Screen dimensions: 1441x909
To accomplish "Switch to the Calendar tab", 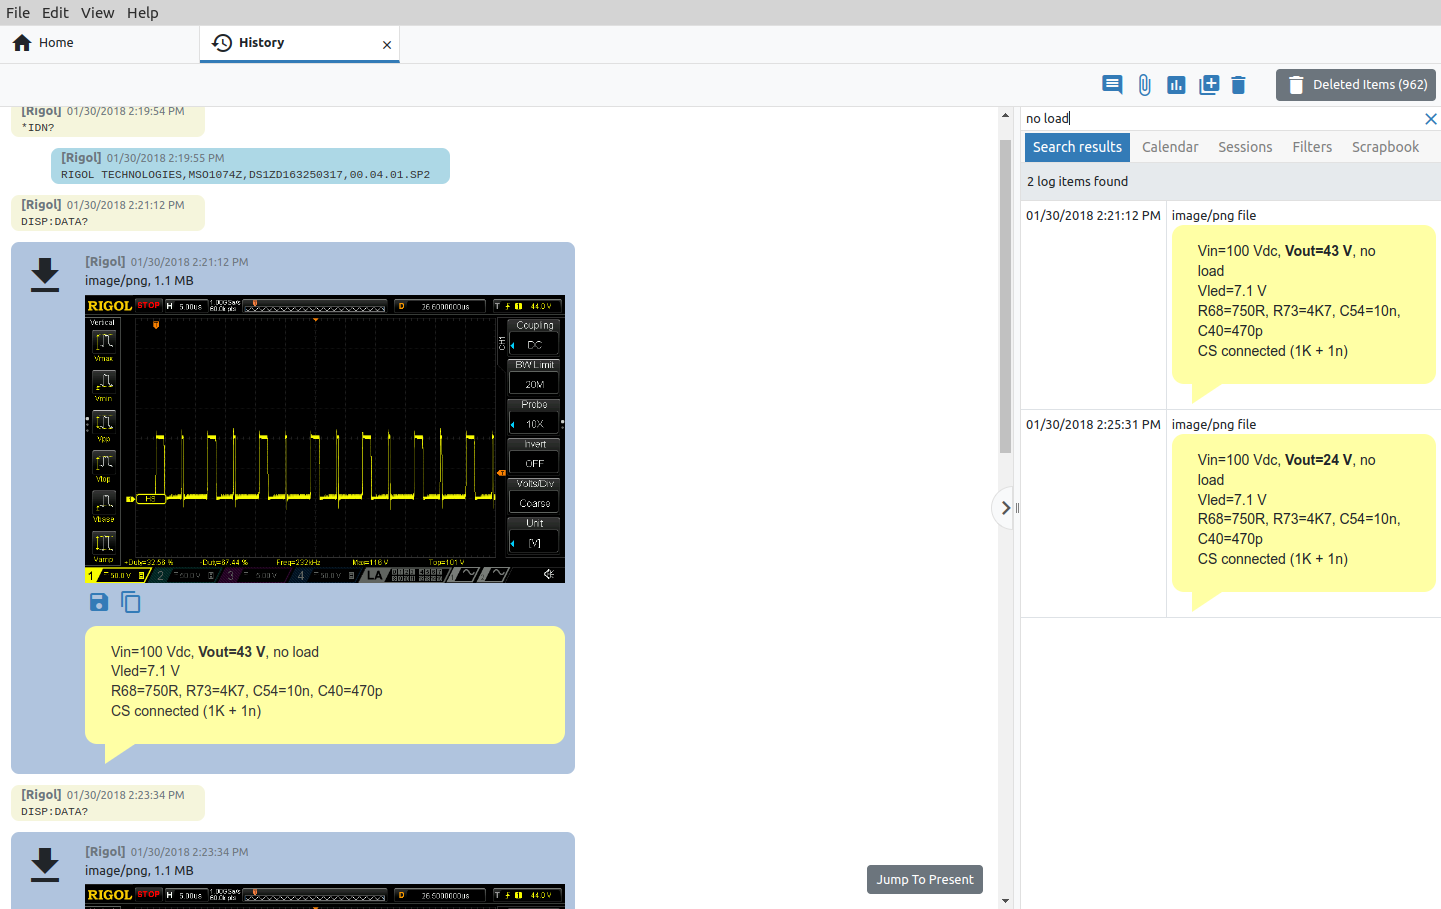I will click(1170, 147).
